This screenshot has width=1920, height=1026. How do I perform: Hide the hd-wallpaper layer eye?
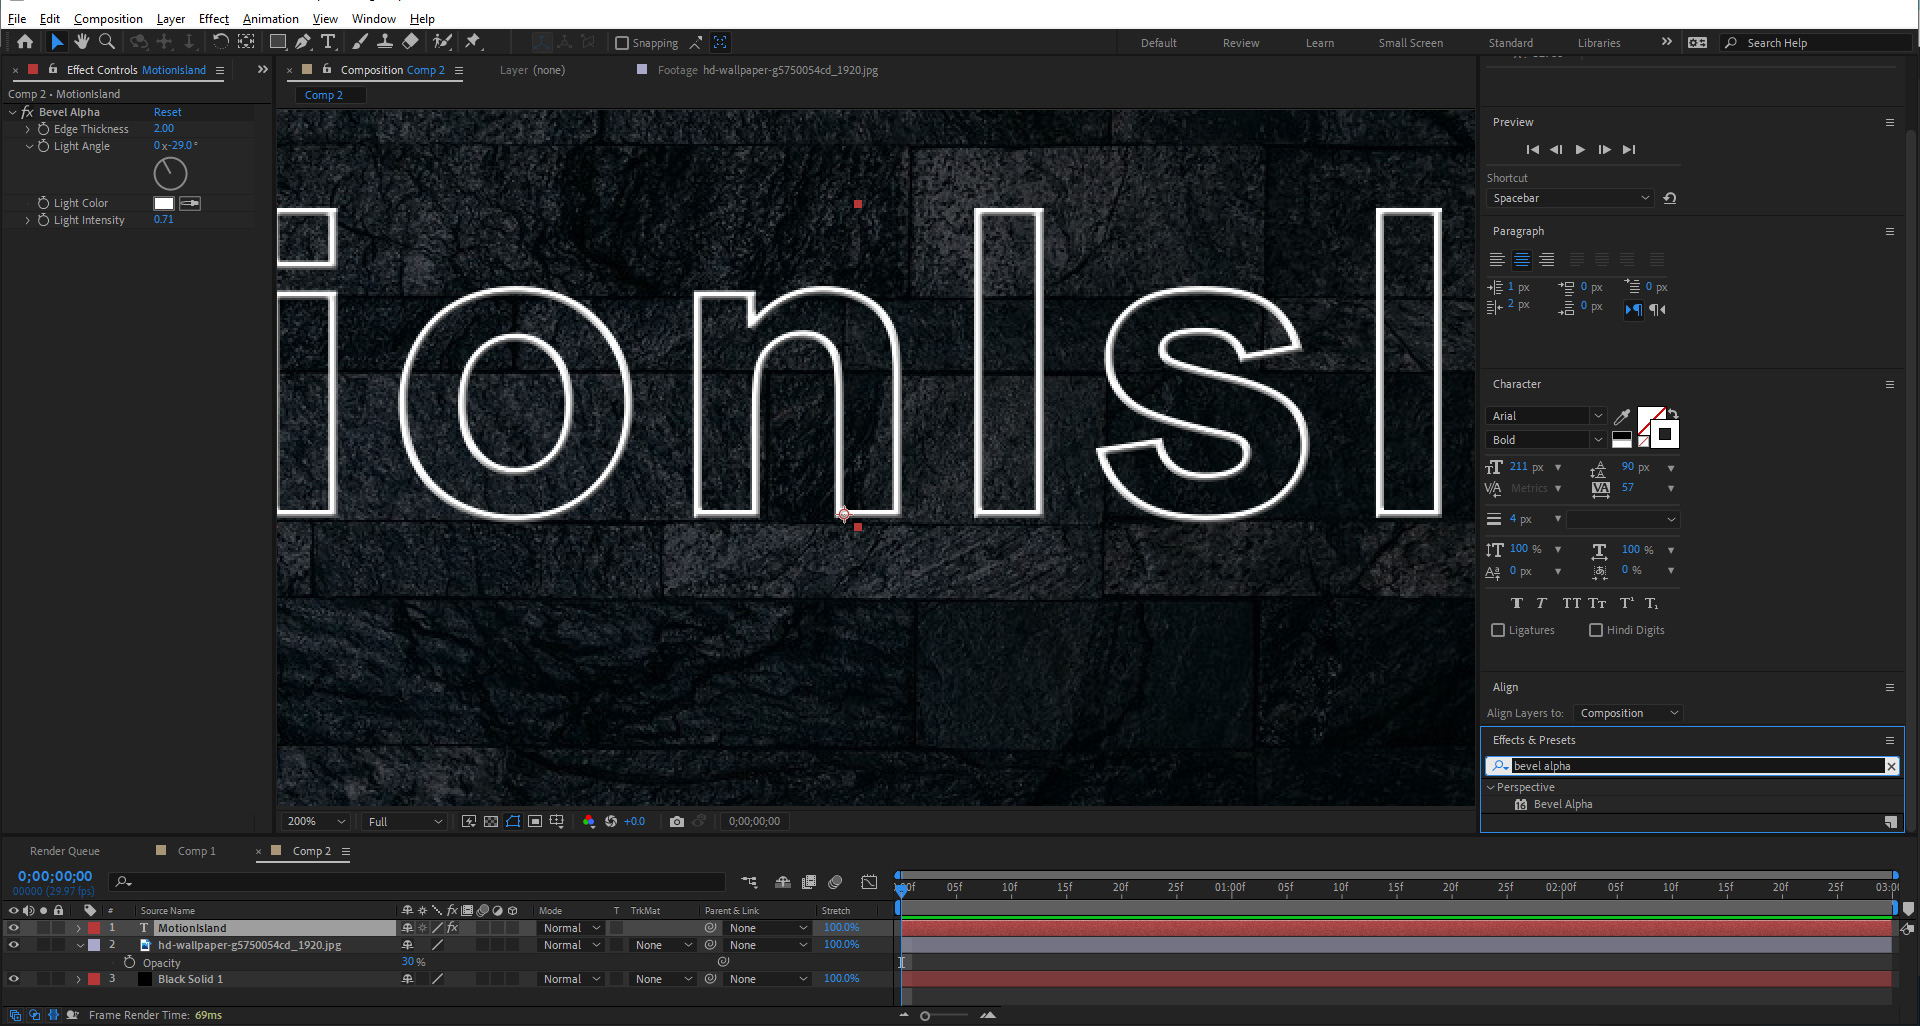click(x=13, y=945)
